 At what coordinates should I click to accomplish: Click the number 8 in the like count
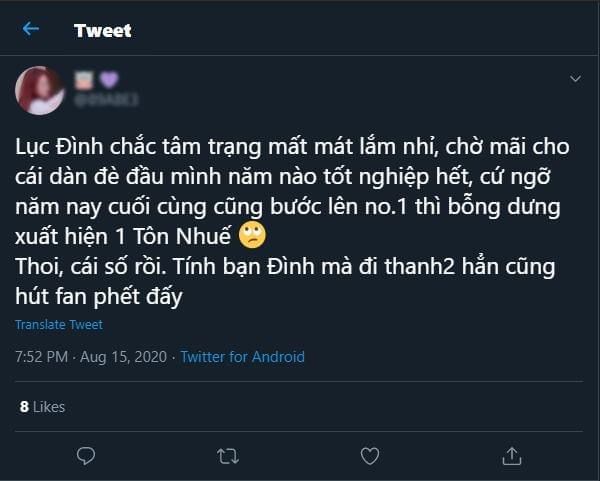pos(24,407)
